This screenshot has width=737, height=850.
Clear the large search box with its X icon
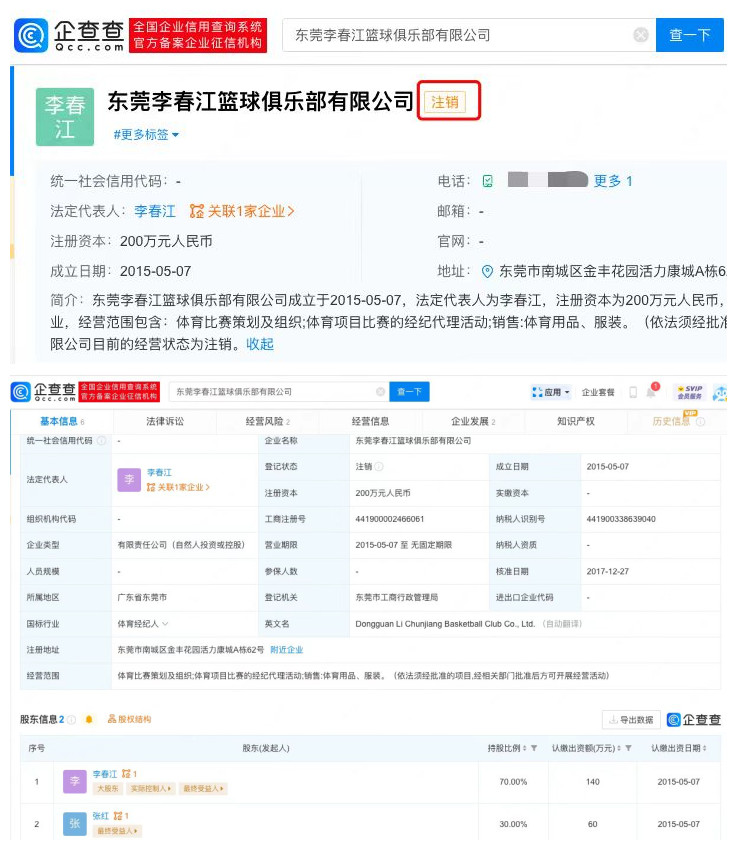(x=641, y=35)
